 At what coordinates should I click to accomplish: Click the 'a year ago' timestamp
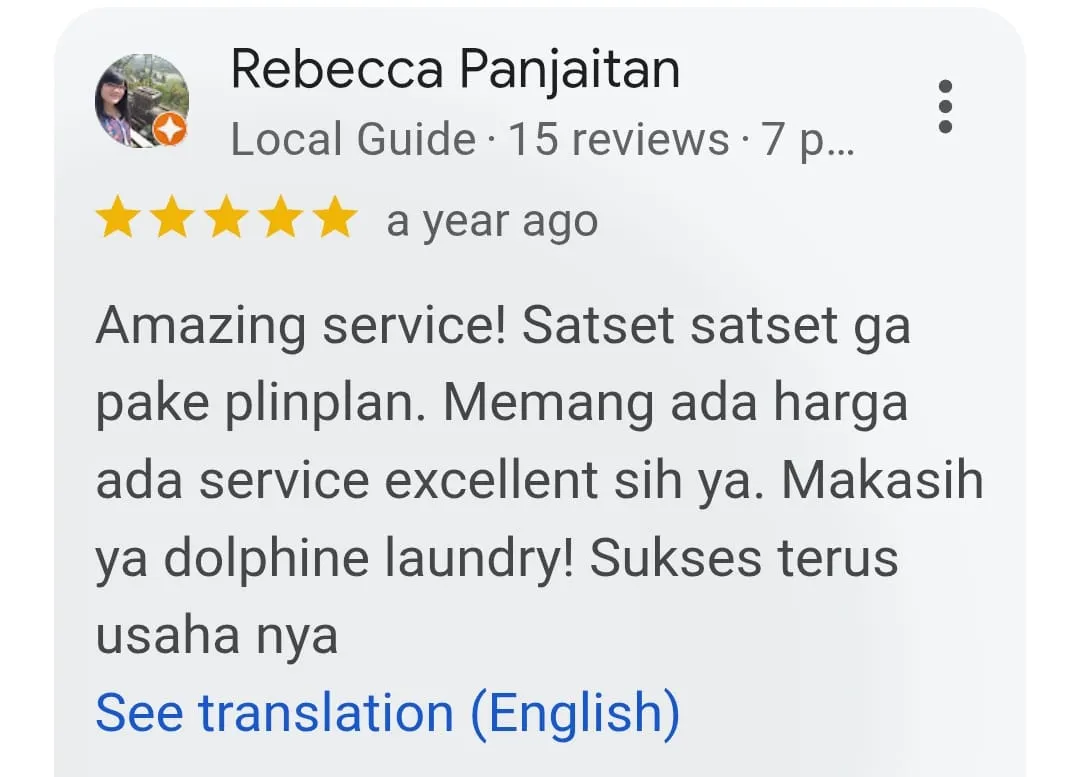point(492,222)
